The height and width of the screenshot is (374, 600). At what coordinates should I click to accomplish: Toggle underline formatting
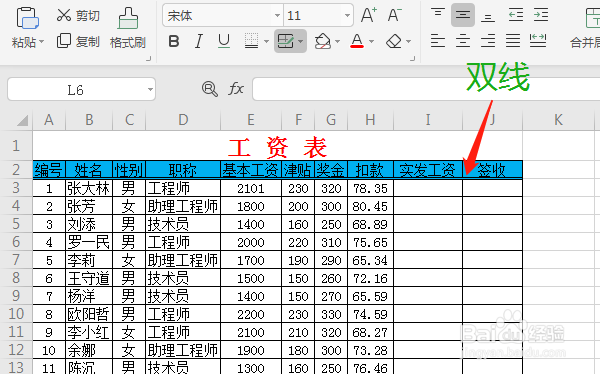(224, 41)
